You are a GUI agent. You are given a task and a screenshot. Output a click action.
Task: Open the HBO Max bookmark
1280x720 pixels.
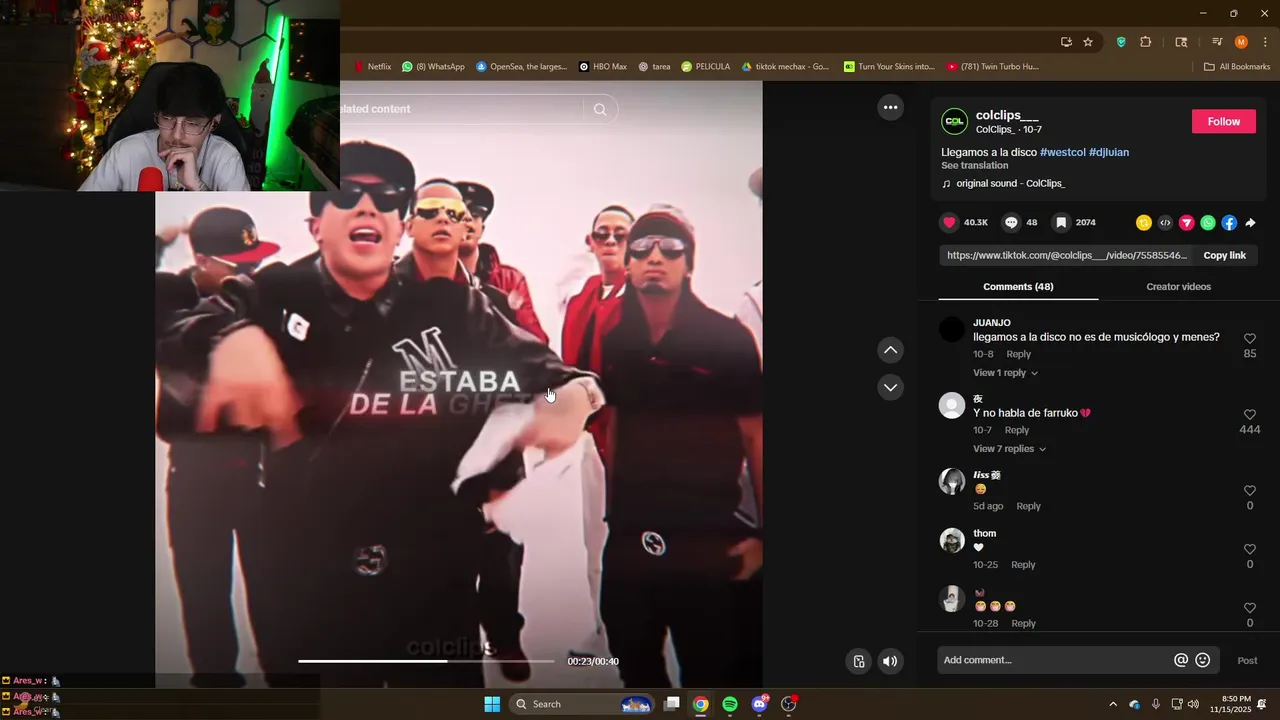603,67
